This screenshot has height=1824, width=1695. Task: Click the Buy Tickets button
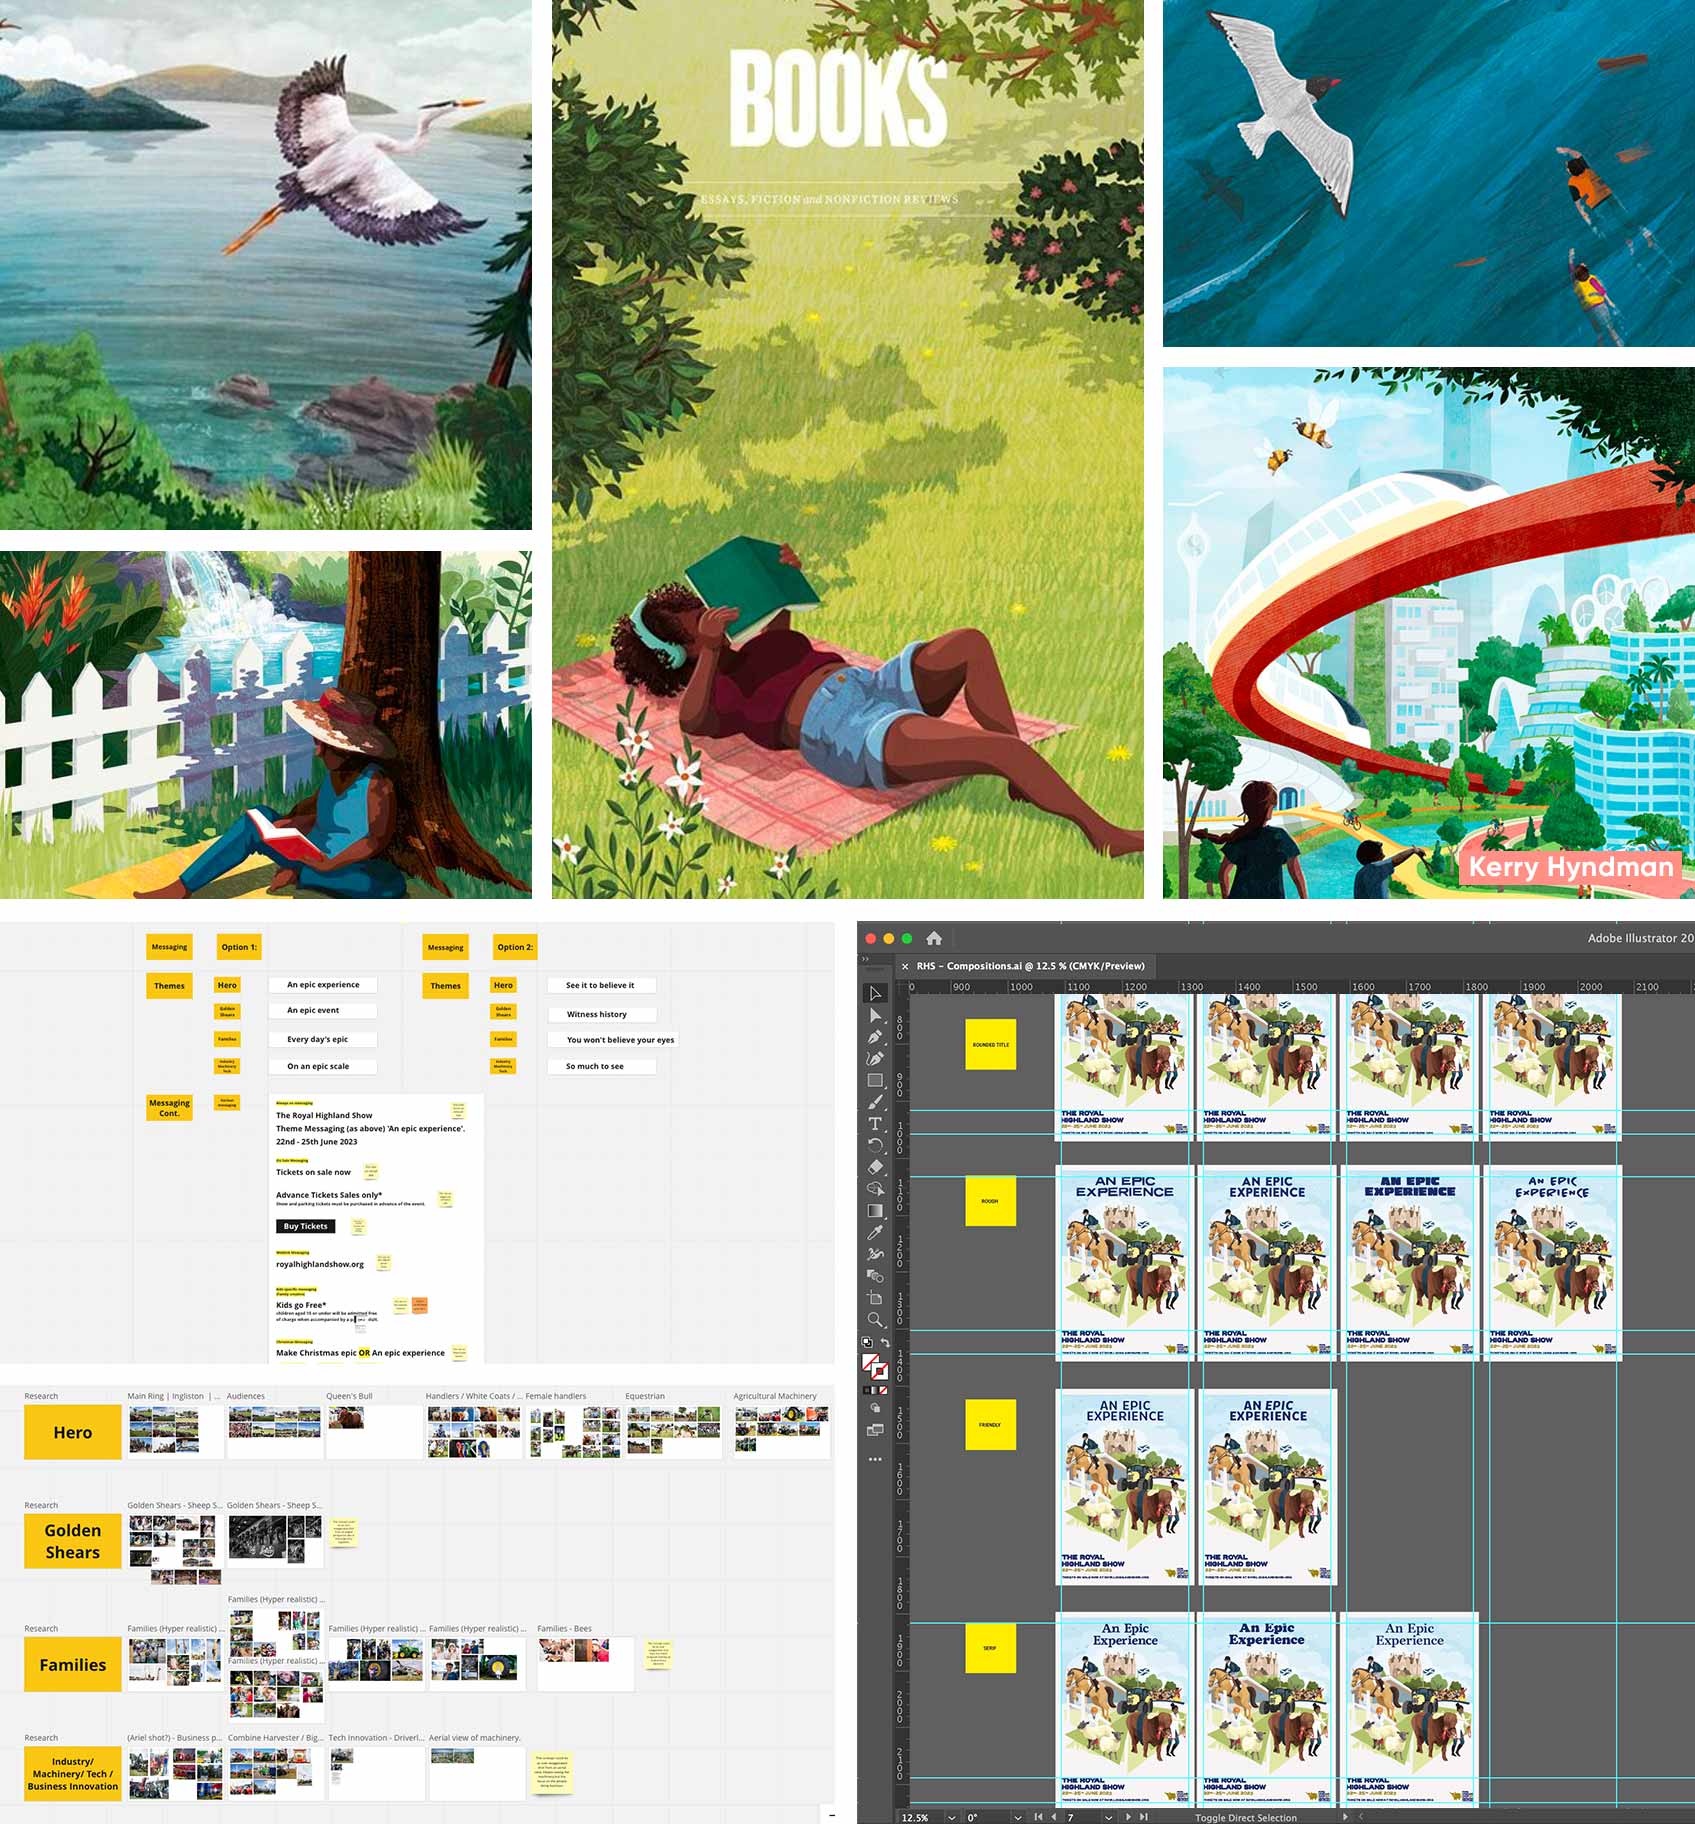pyautogui.click(x=305, y=1226)
